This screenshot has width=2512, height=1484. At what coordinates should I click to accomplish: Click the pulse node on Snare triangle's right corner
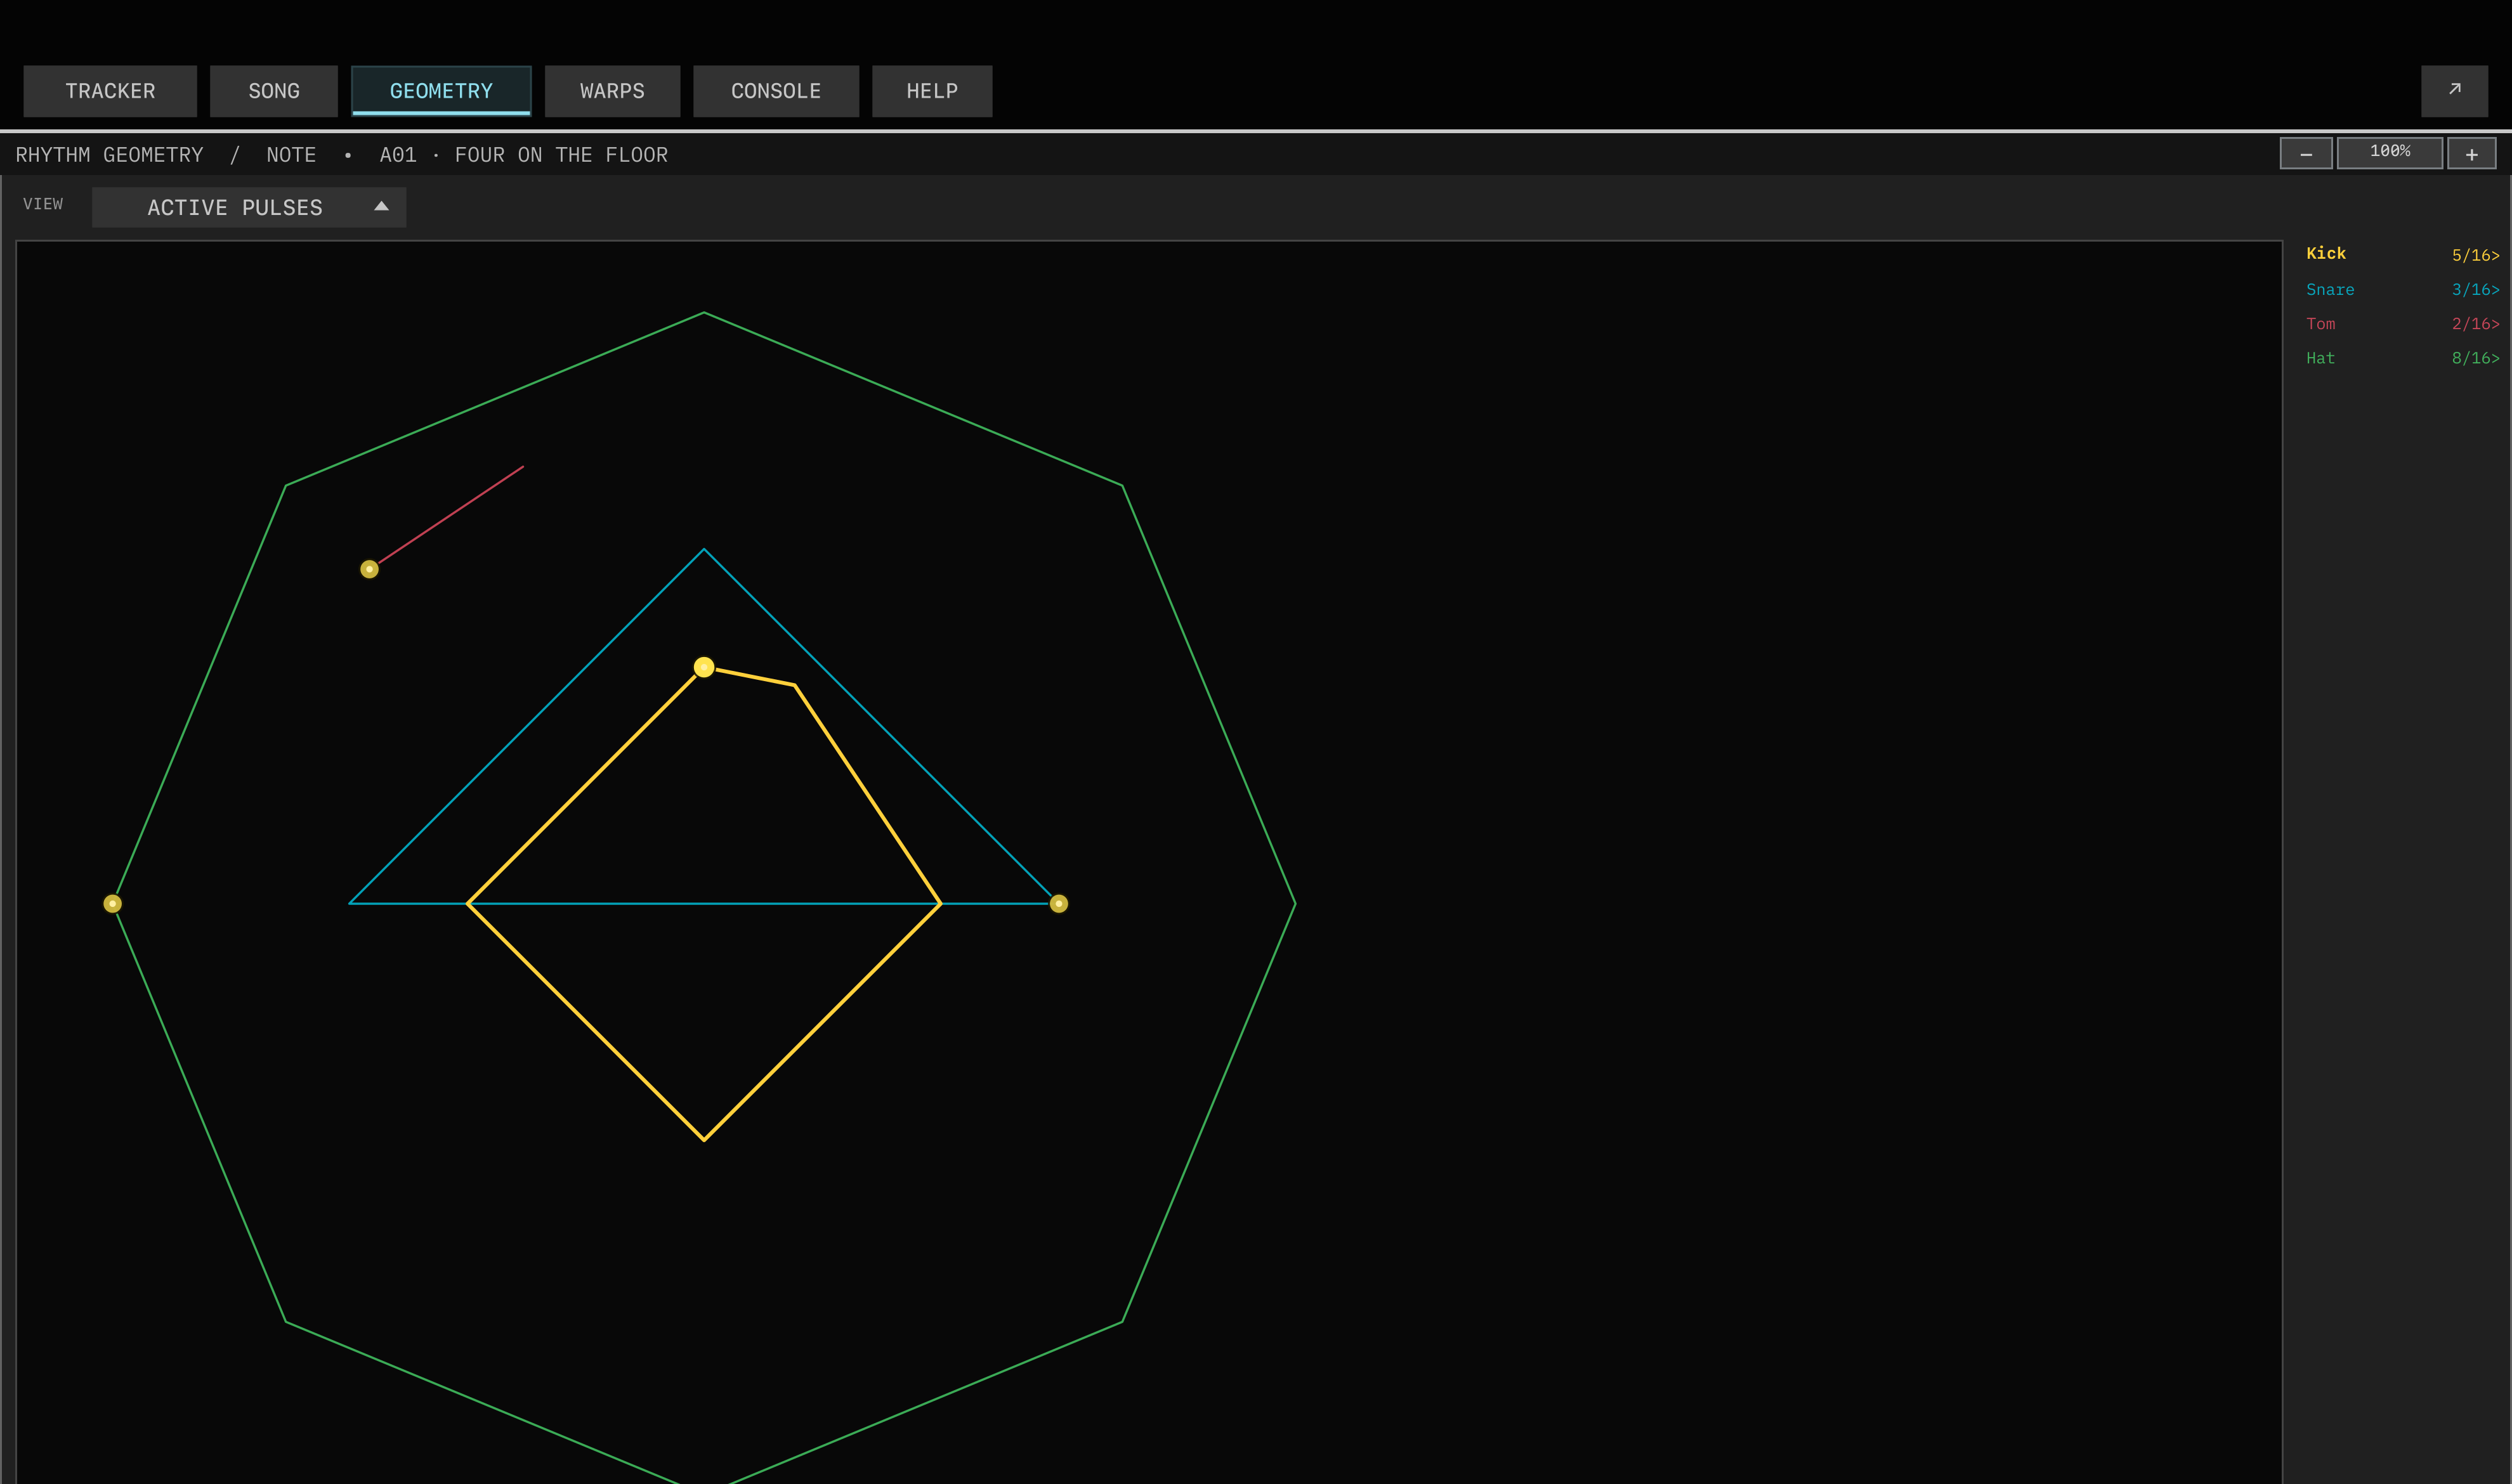click(1058, 904)
